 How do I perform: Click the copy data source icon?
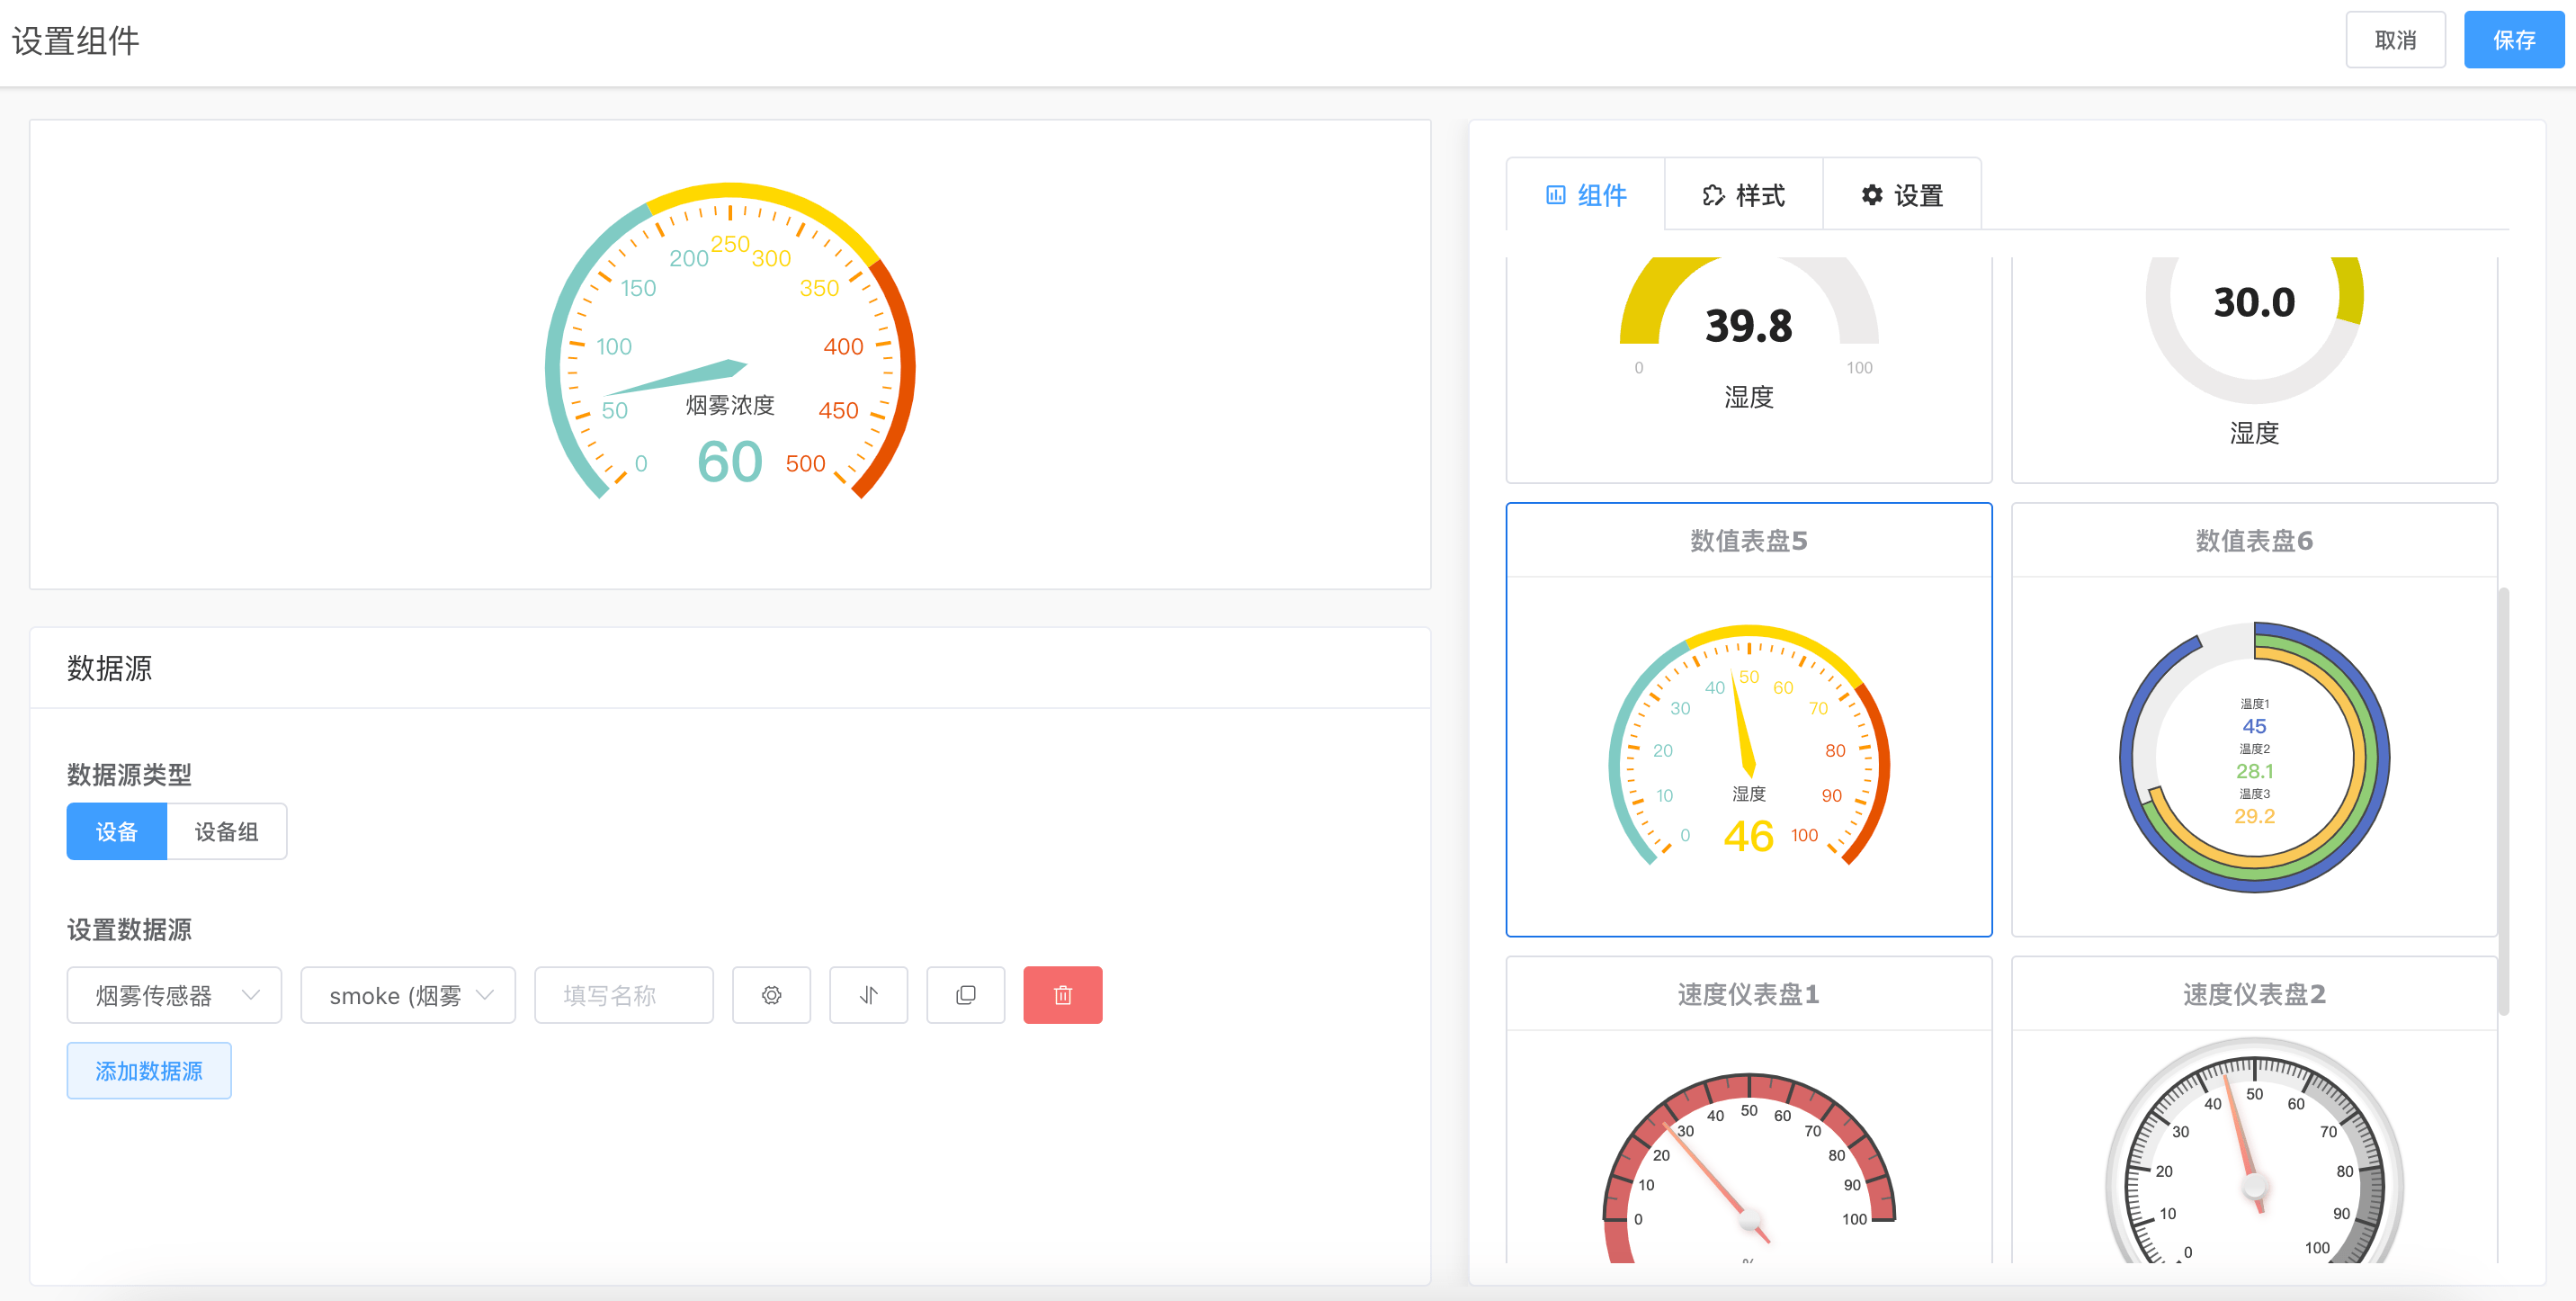tap(965, 995)
